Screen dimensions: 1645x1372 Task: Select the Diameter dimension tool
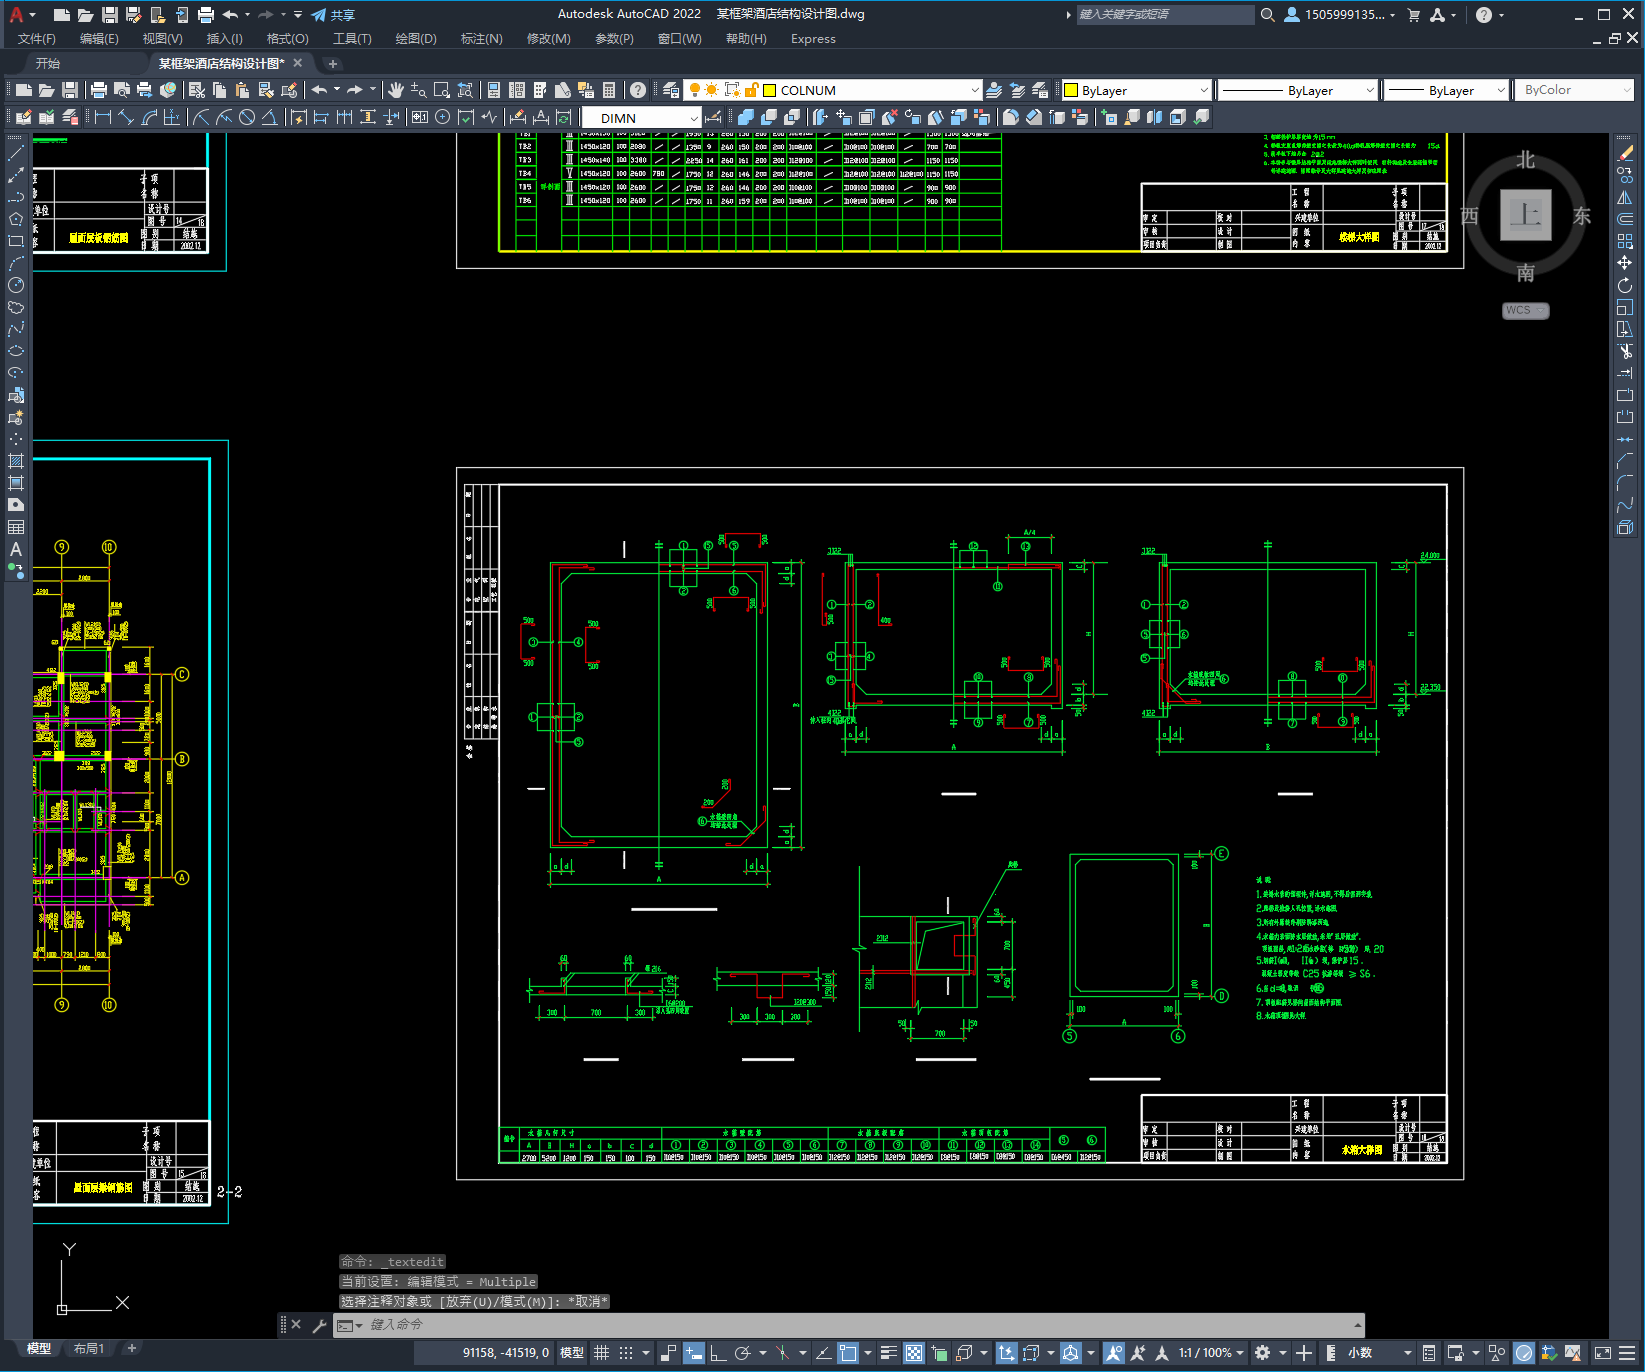click(247, 117)
